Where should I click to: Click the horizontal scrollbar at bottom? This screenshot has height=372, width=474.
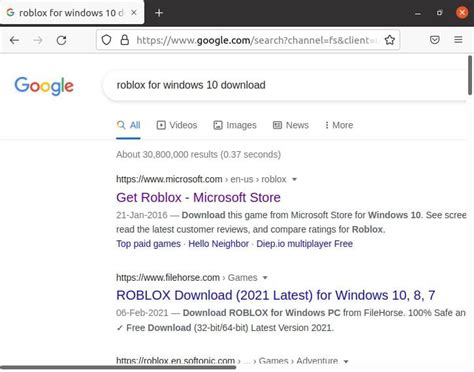click(x=118, y=368)
